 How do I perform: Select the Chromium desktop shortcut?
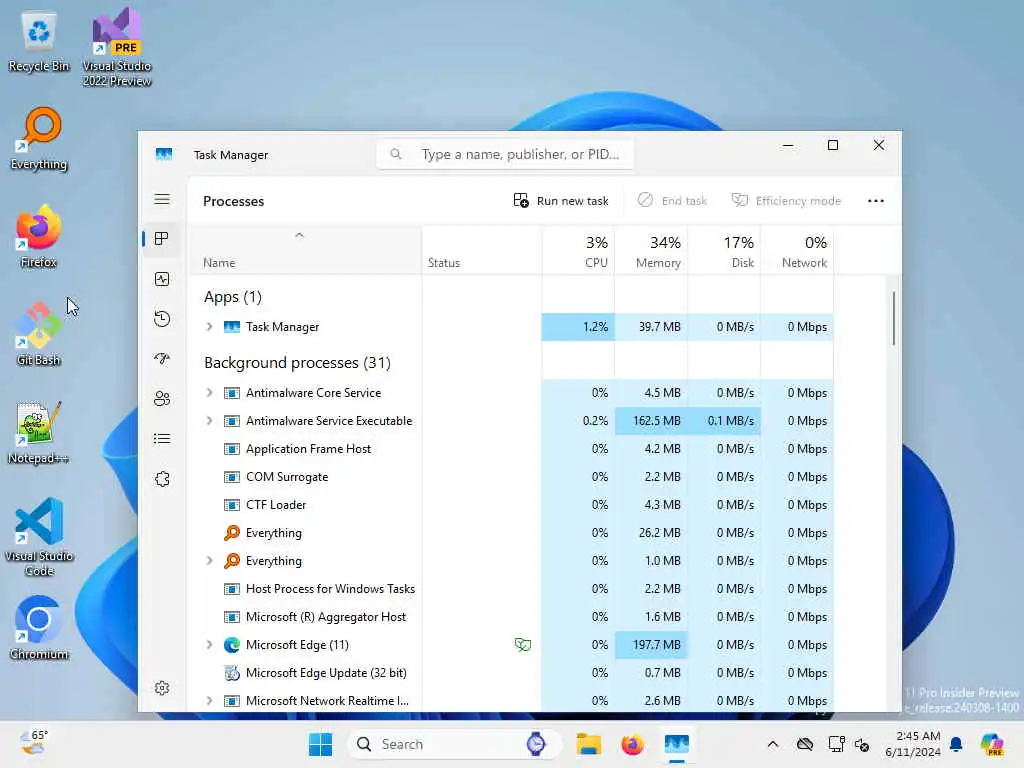(x=39, y=628)
